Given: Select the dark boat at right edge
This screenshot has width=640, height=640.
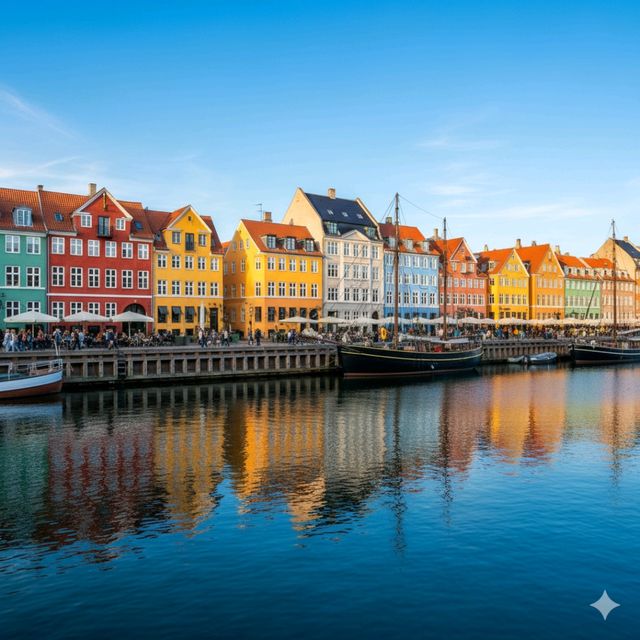Looking at the screenshot, I should pos(606,353).
